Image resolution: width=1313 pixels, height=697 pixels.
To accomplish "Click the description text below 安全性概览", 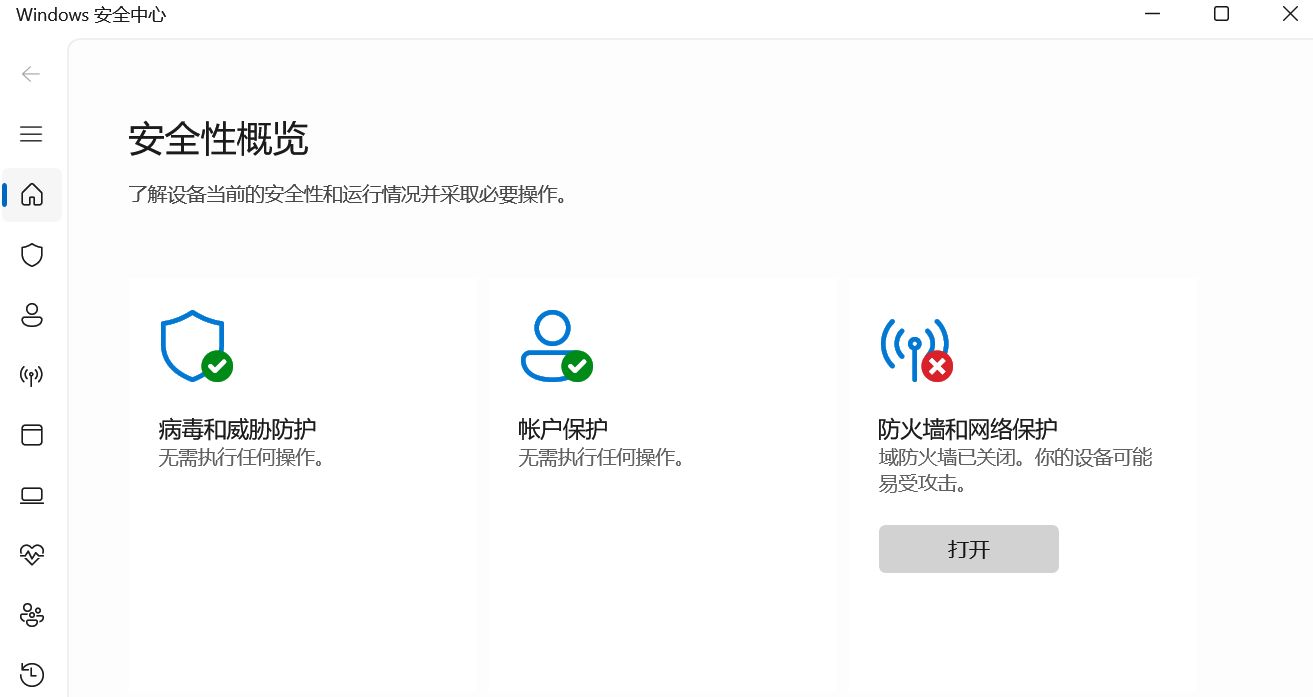I will 349,194.
